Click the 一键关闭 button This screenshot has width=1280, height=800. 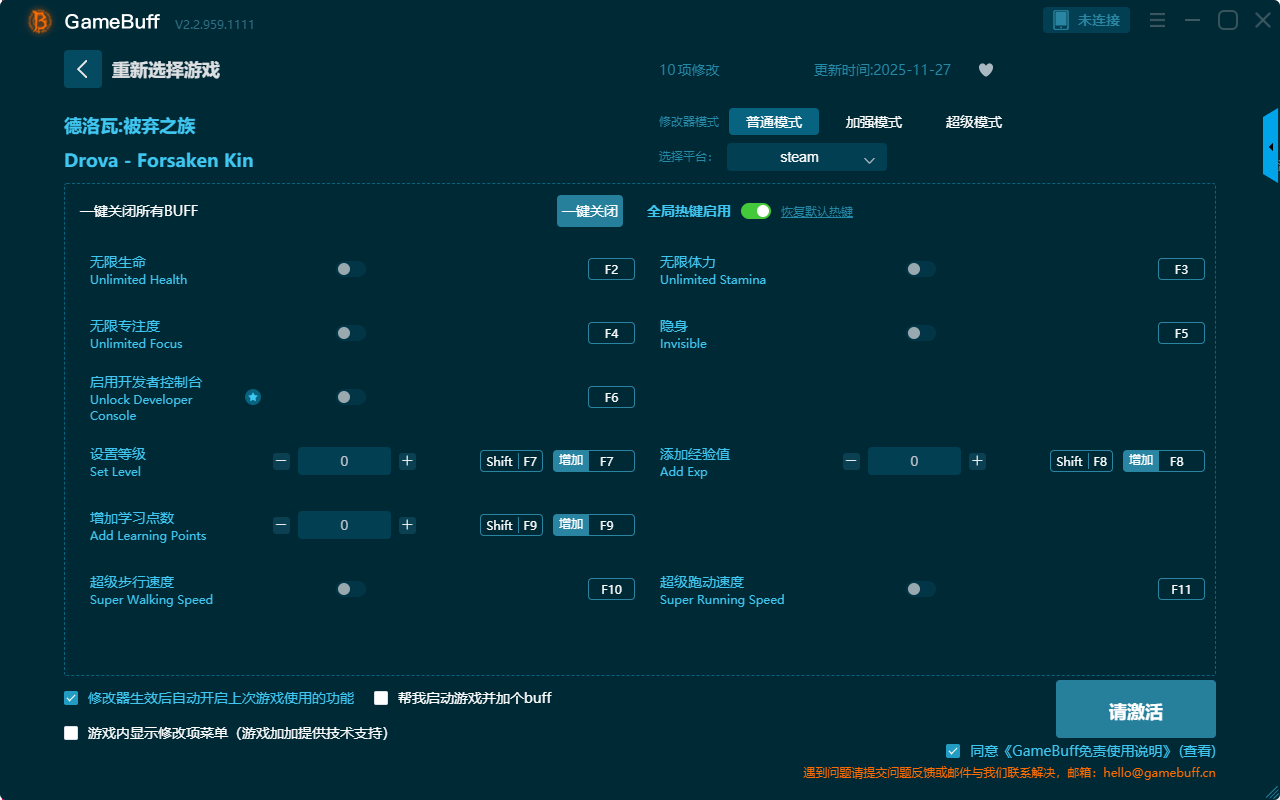589,211
